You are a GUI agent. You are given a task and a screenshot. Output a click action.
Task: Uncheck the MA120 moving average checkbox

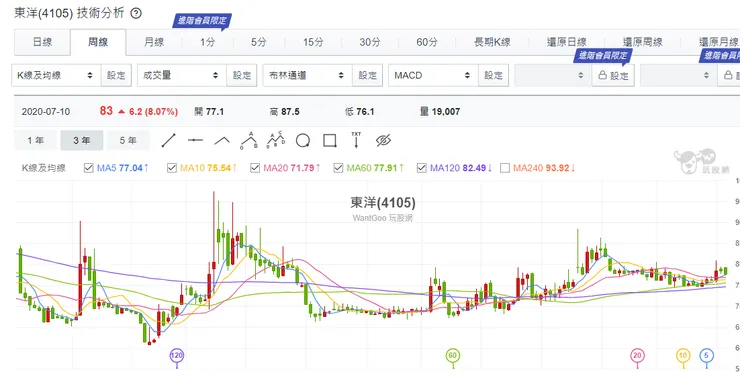tap(421, 168)
